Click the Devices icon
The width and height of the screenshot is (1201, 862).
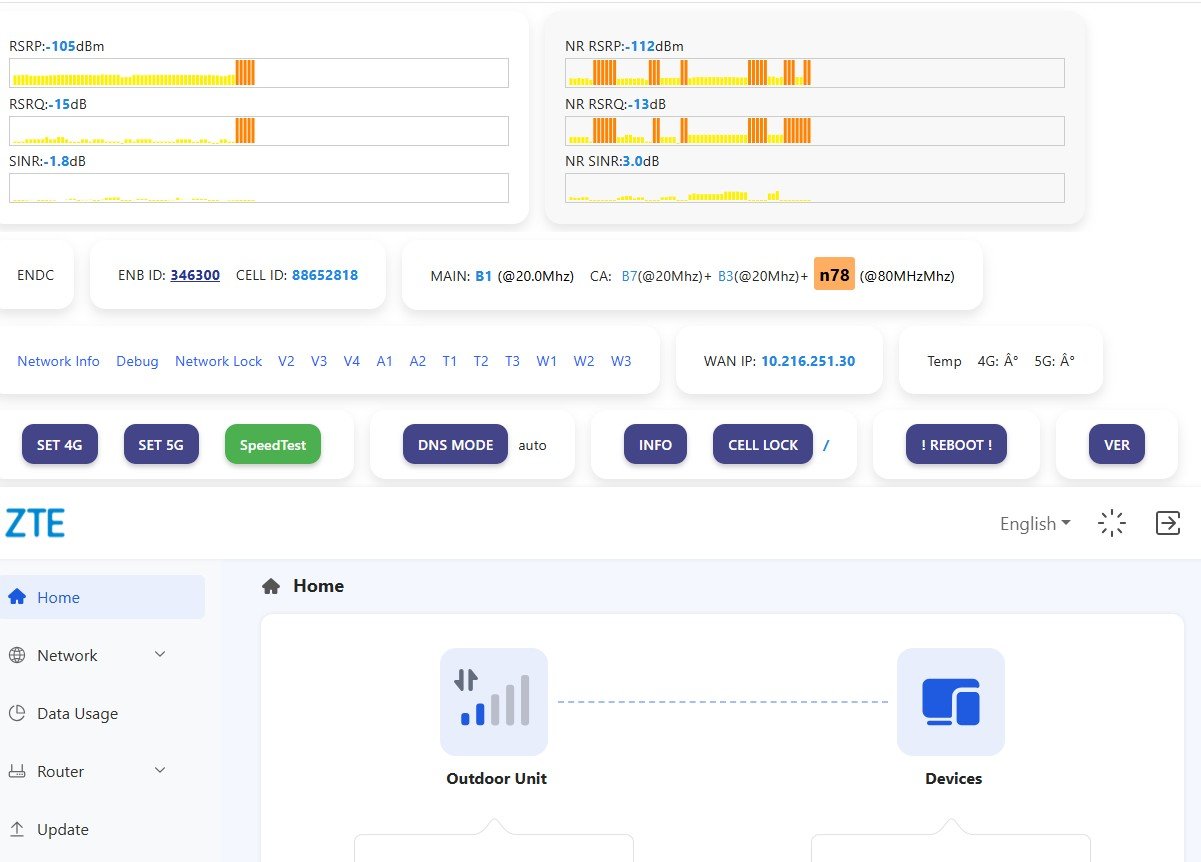tap(950, 701)
